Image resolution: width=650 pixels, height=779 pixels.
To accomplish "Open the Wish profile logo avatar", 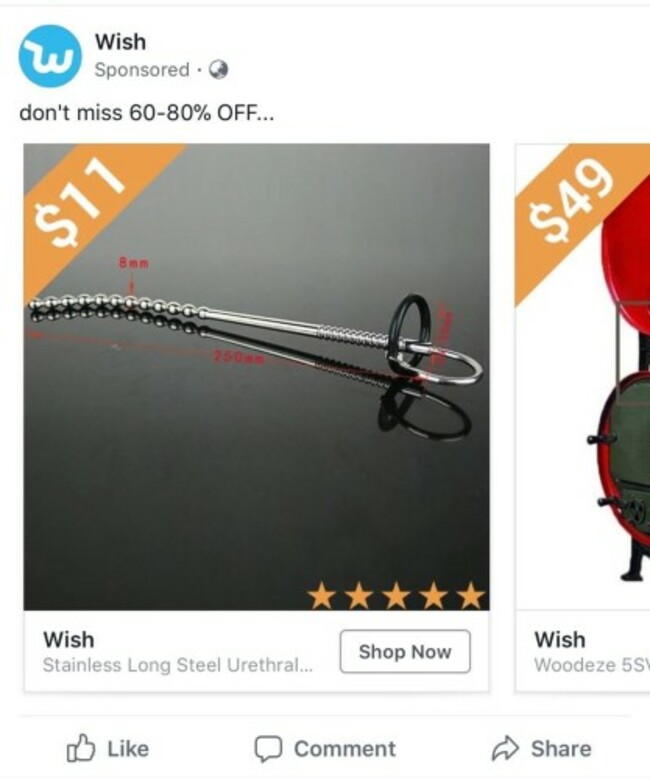I will point(50,56).
